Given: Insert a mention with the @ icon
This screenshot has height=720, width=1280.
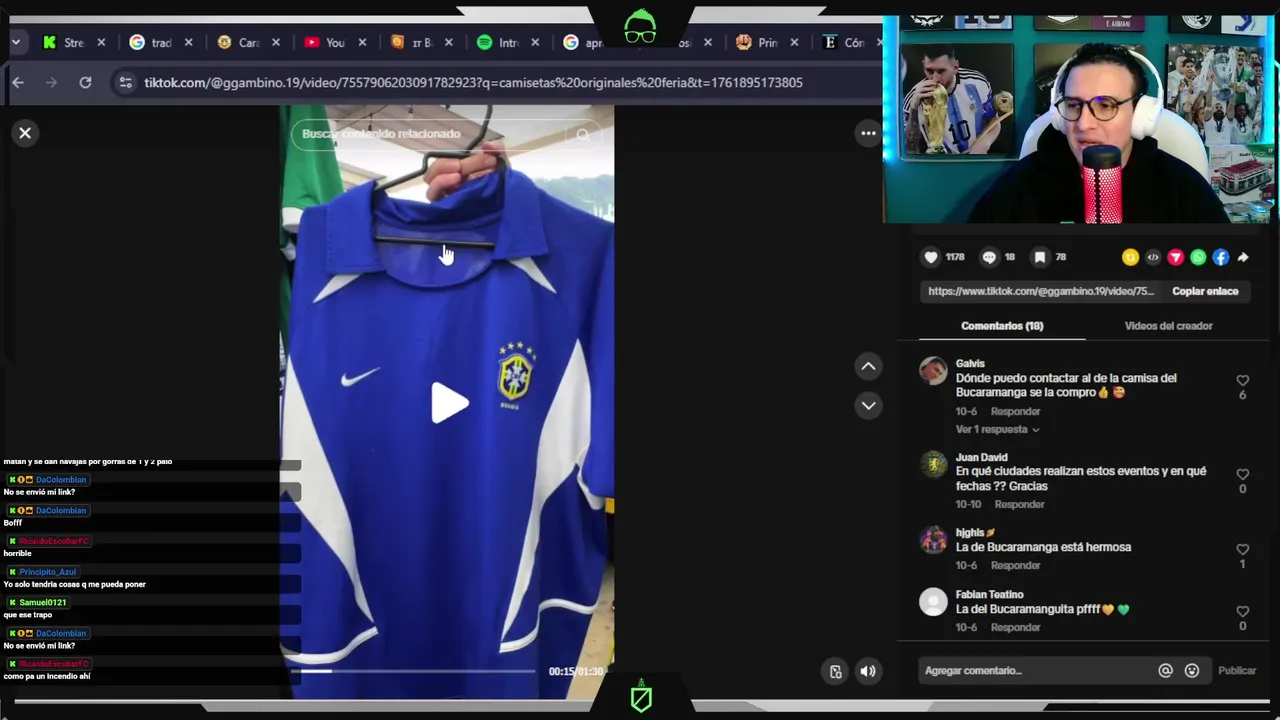Looking at the screenshot, I should point(1165,671).
